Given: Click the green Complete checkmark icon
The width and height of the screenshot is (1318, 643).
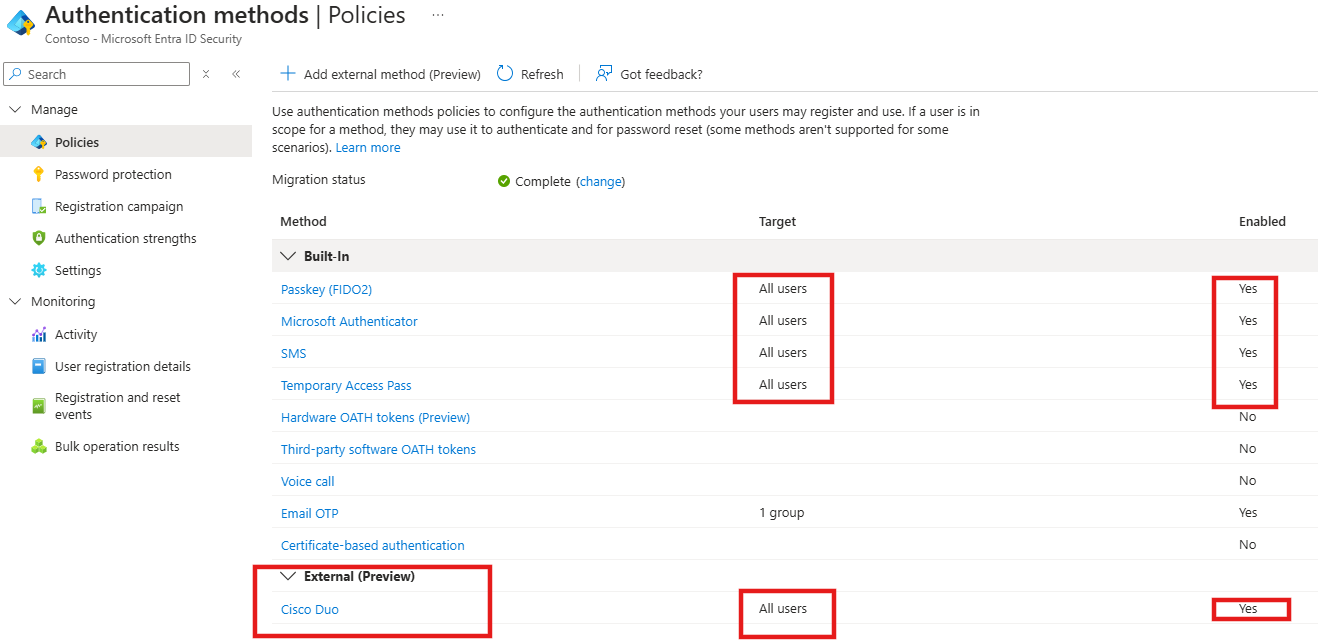Looking at the screenshot, I should (x=503, y=182).
